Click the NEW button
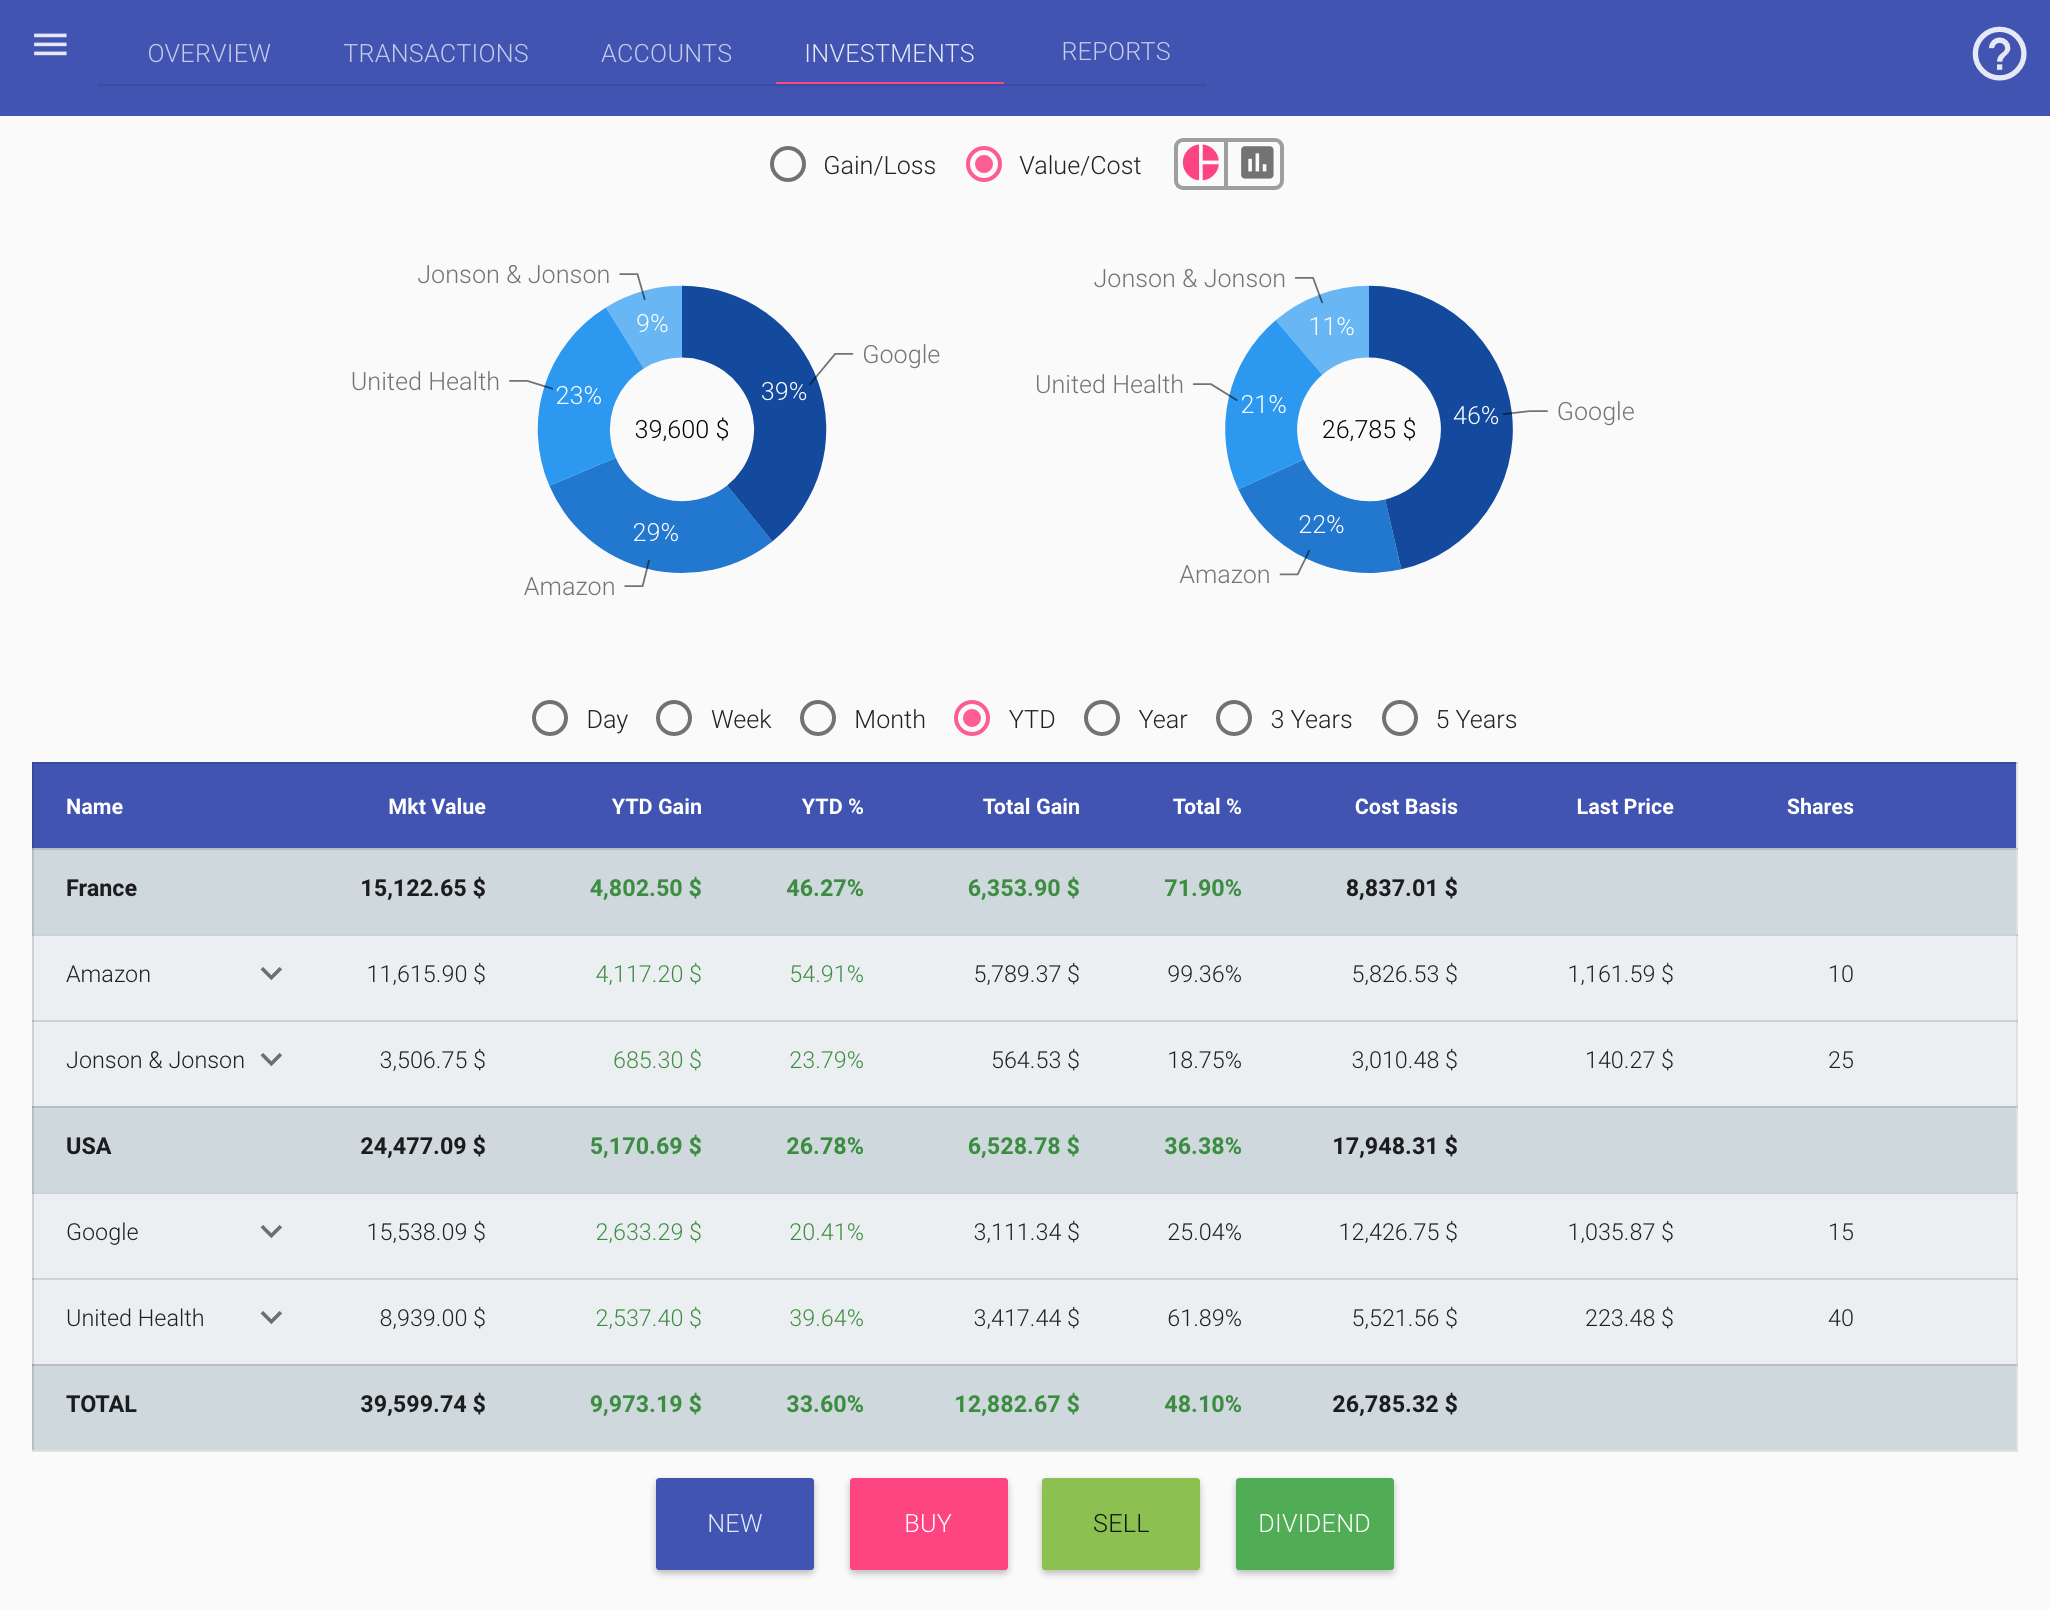 coord(734,1523)
